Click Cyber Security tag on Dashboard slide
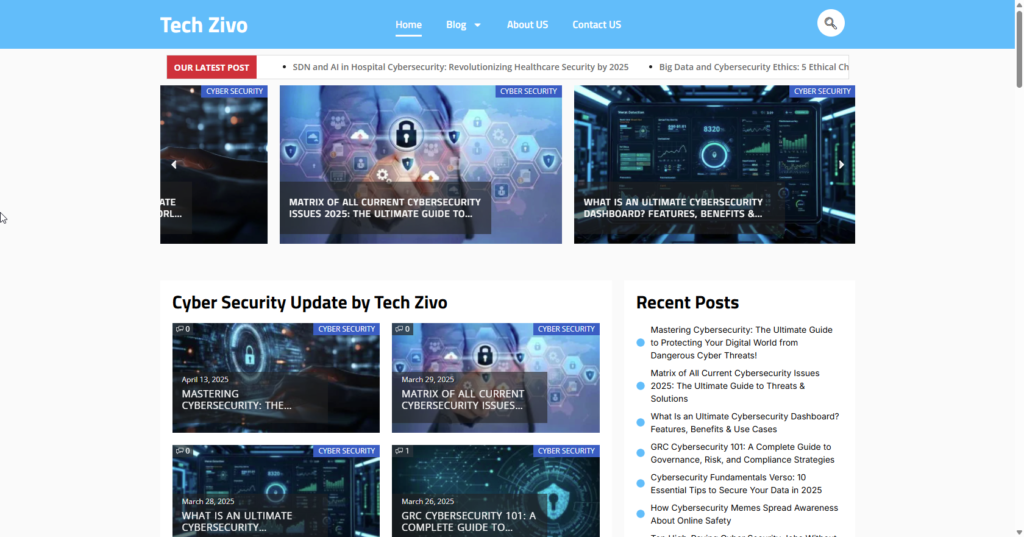1024x537 pixels. (822, 91)
